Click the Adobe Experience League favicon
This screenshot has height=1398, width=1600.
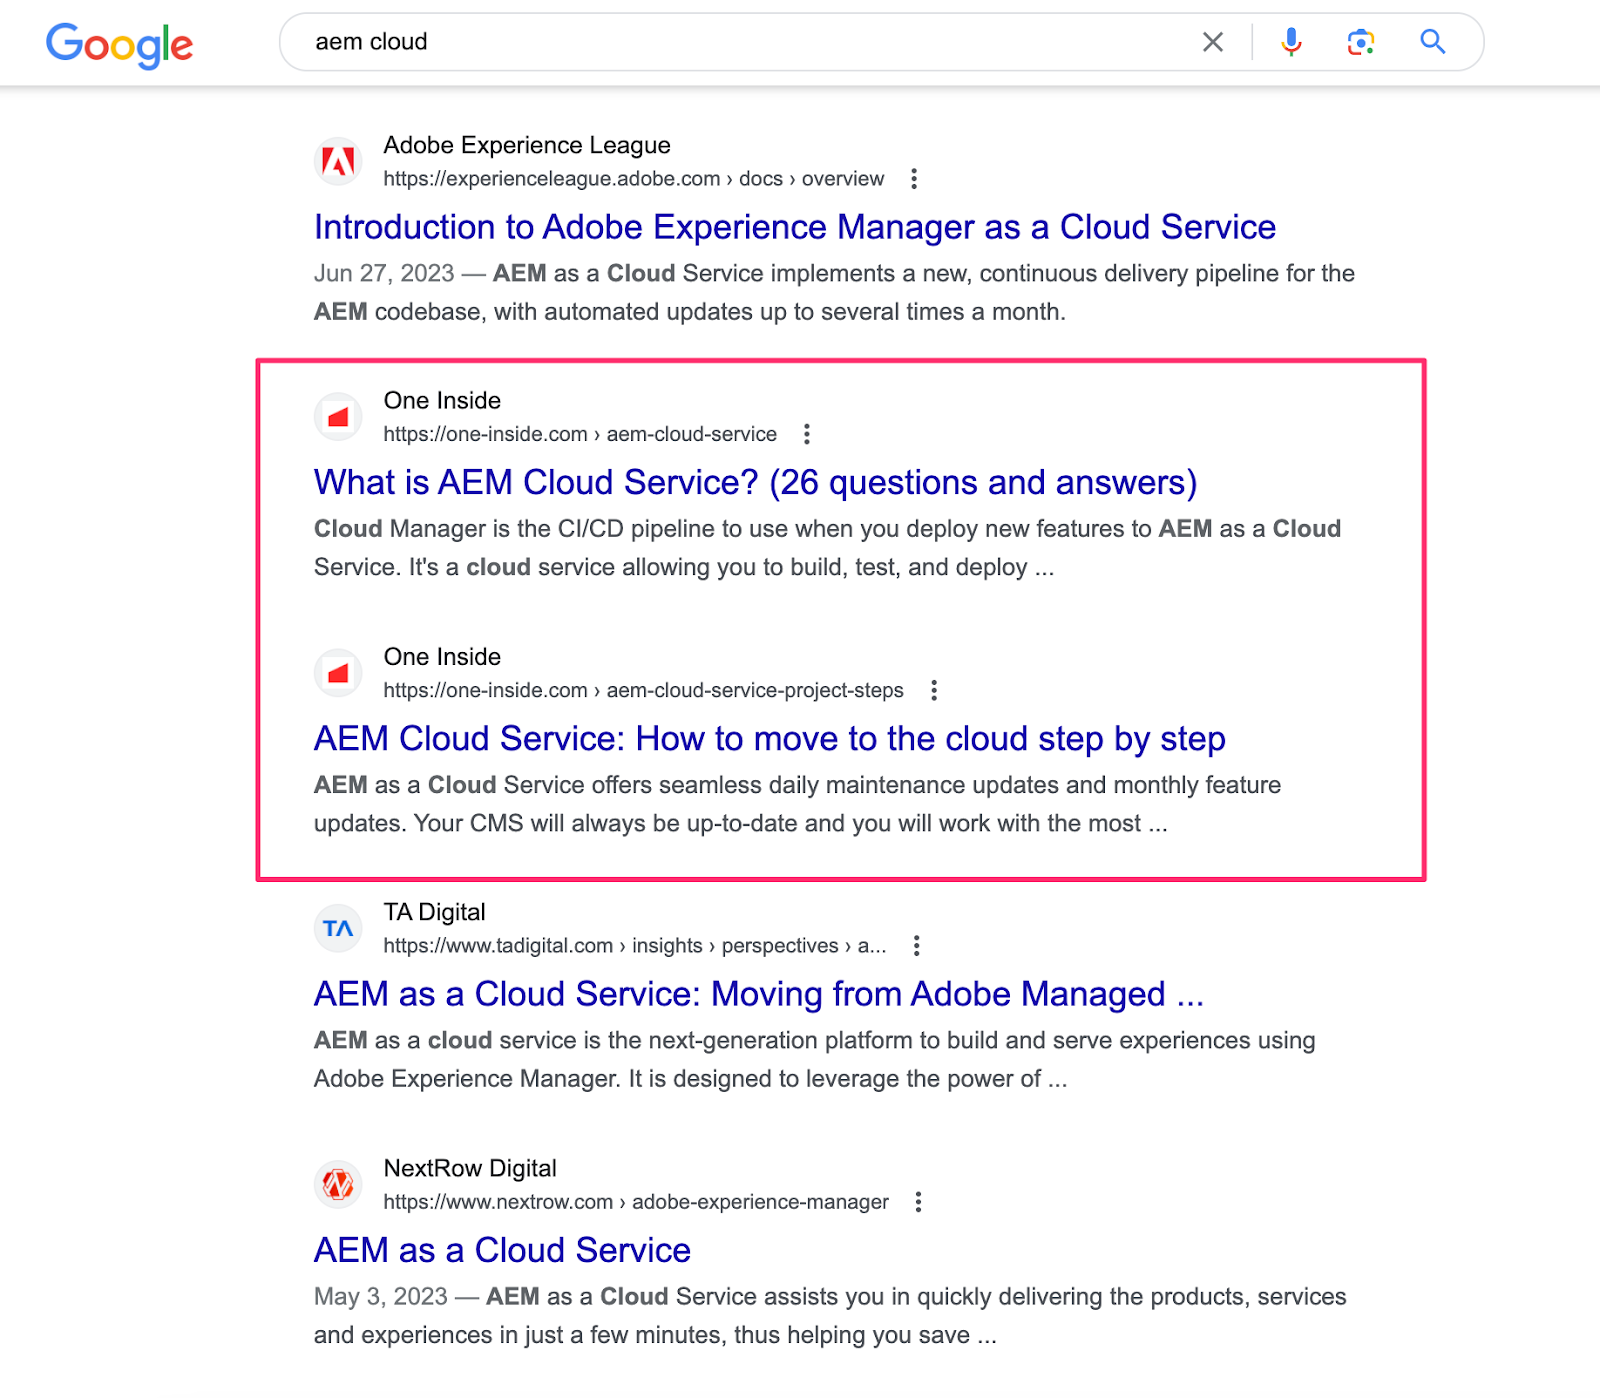coord(339,161)
